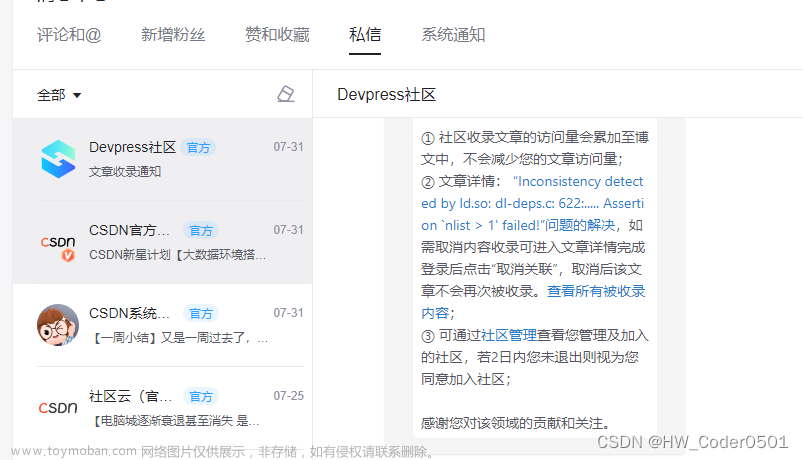Open the CSDN官方 conversation
The height and width of the screenshot is (460, 803).
[x=162, y=242]
